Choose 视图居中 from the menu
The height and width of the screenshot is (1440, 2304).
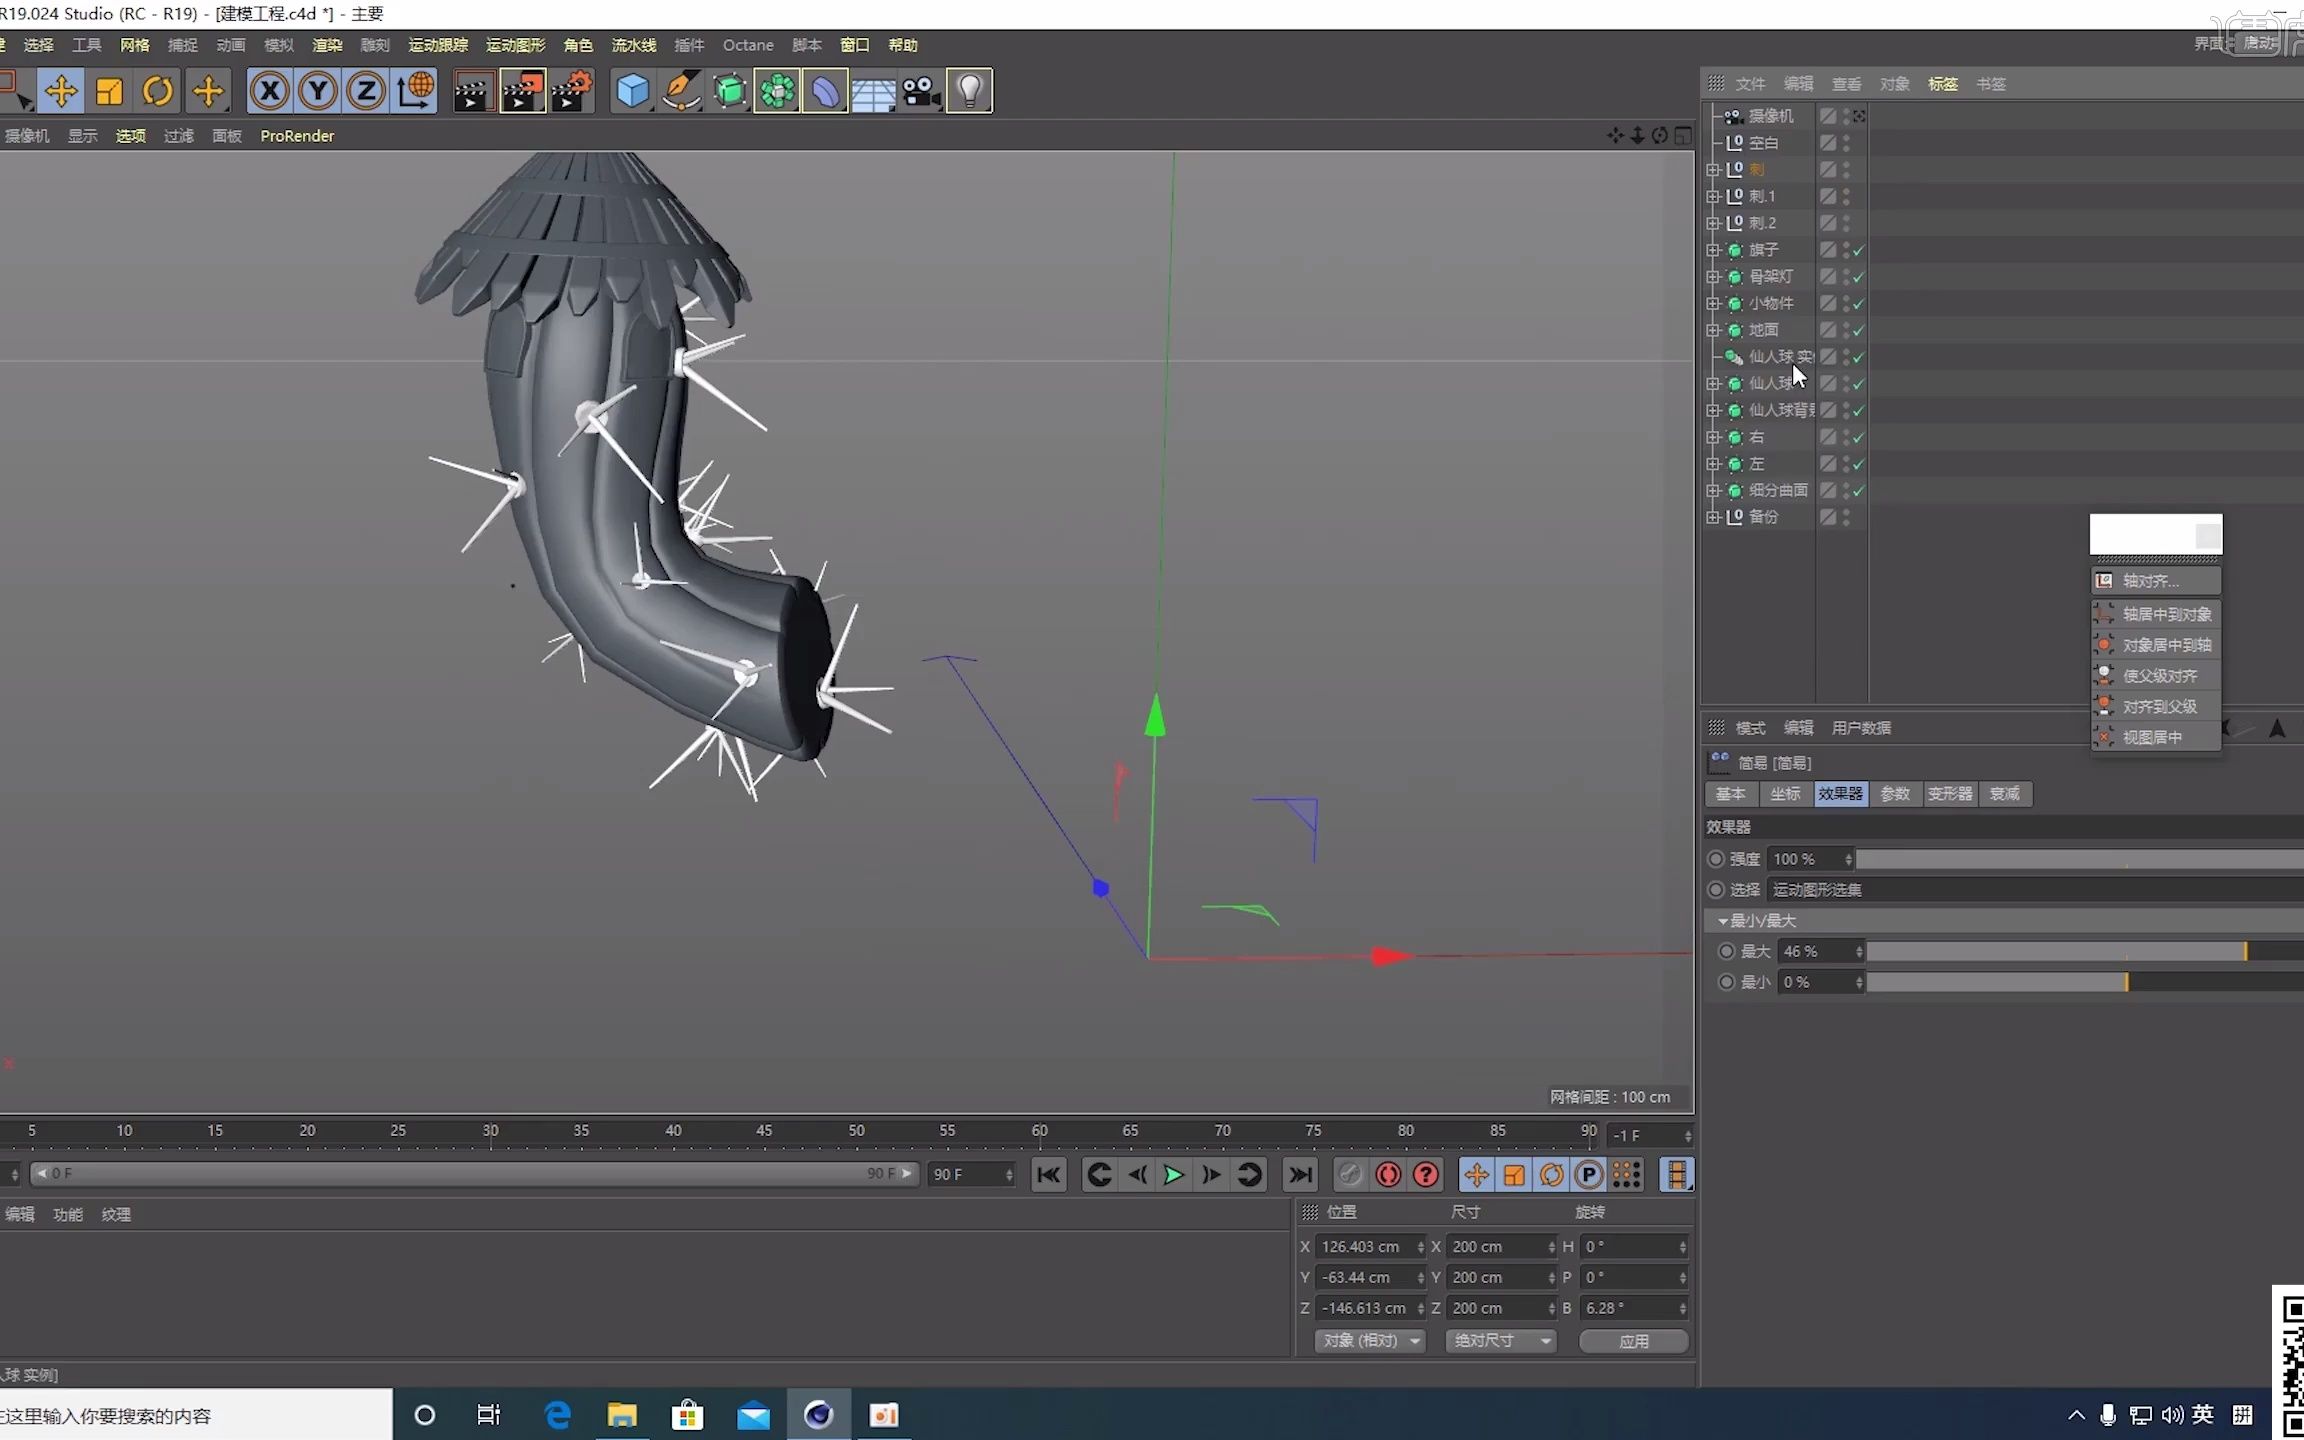[2156, 738]
